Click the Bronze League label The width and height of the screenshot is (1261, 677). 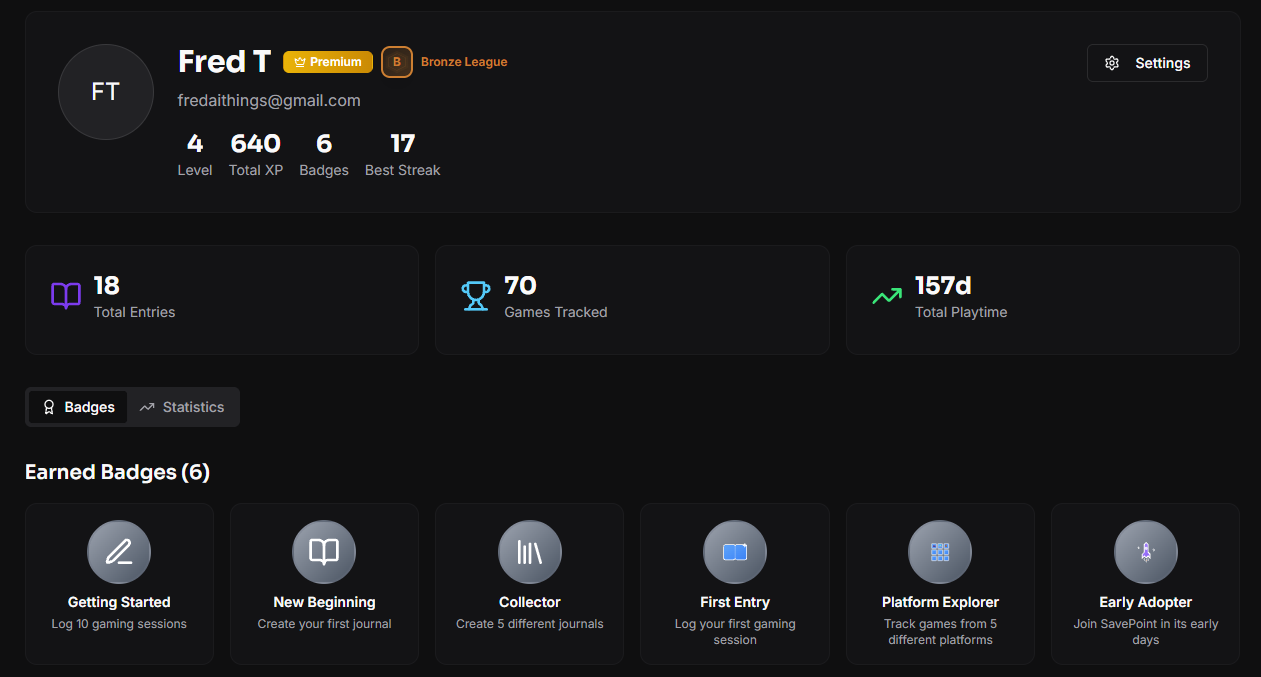point(463,61)
